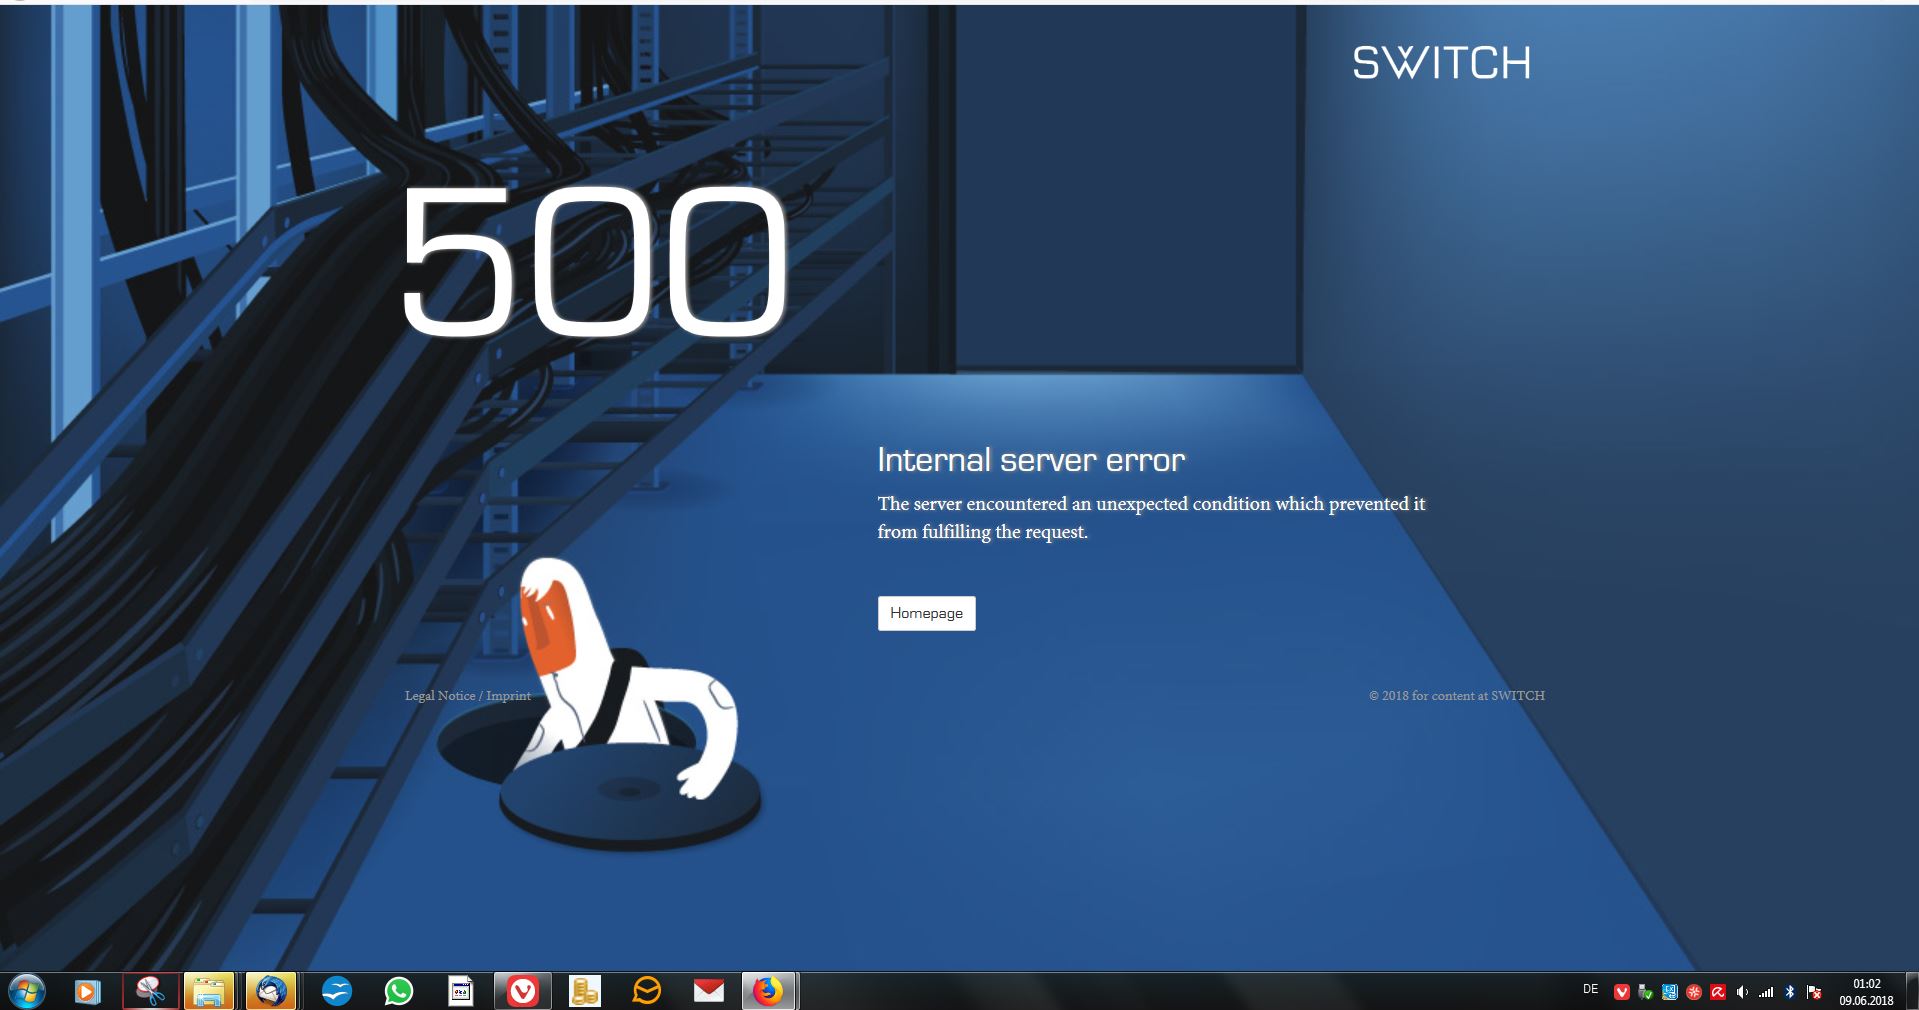
Task: Switch to the Firefox taskbar window
Action: (769, 992)
